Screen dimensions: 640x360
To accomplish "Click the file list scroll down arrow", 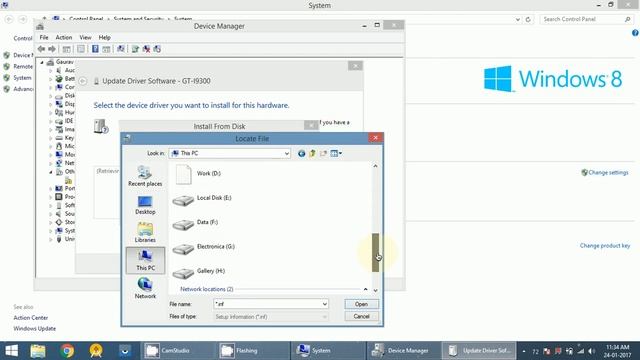I will coord(376,290).
